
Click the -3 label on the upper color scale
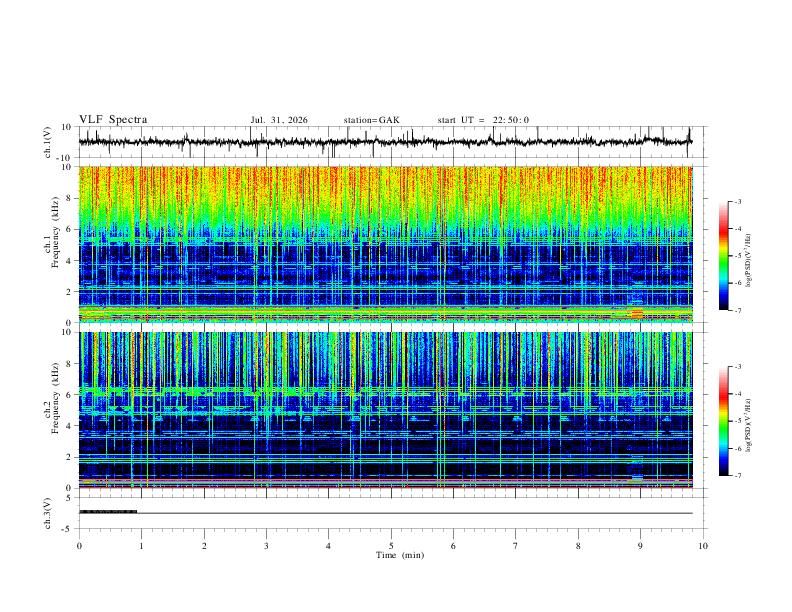point(737,201)
